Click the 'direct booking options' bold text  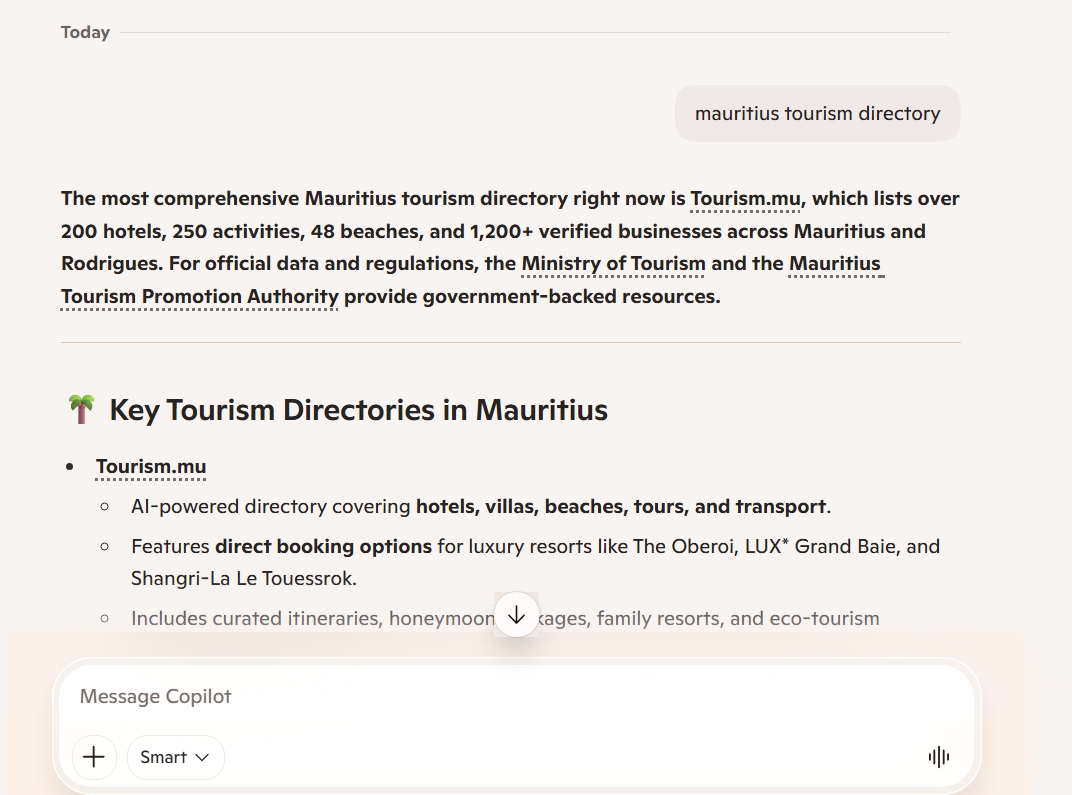click(323, 546)
